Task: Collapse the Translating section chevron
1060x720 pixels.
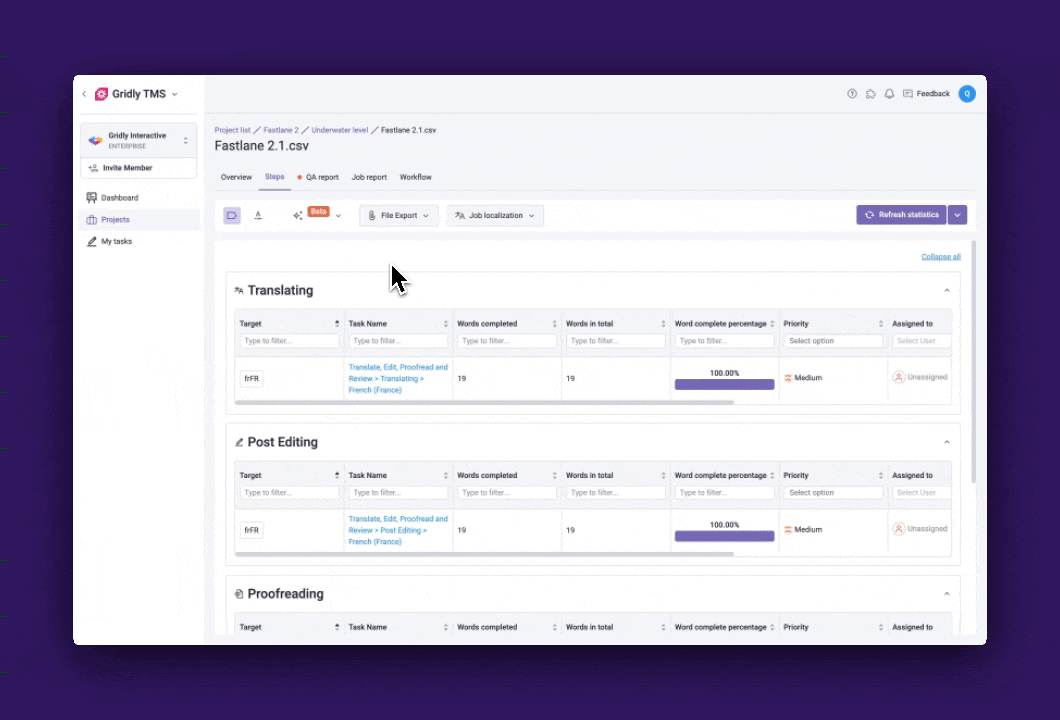Action: click(947, 291)
